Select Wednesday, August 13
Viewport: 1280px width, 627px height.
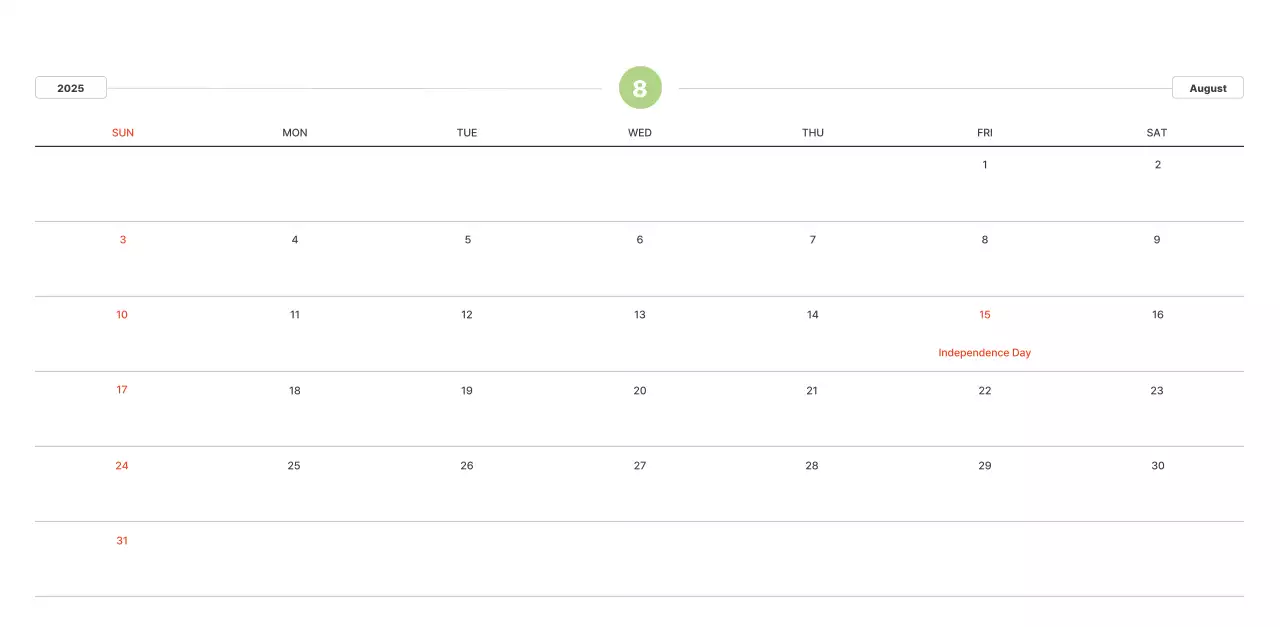[640, 315]
